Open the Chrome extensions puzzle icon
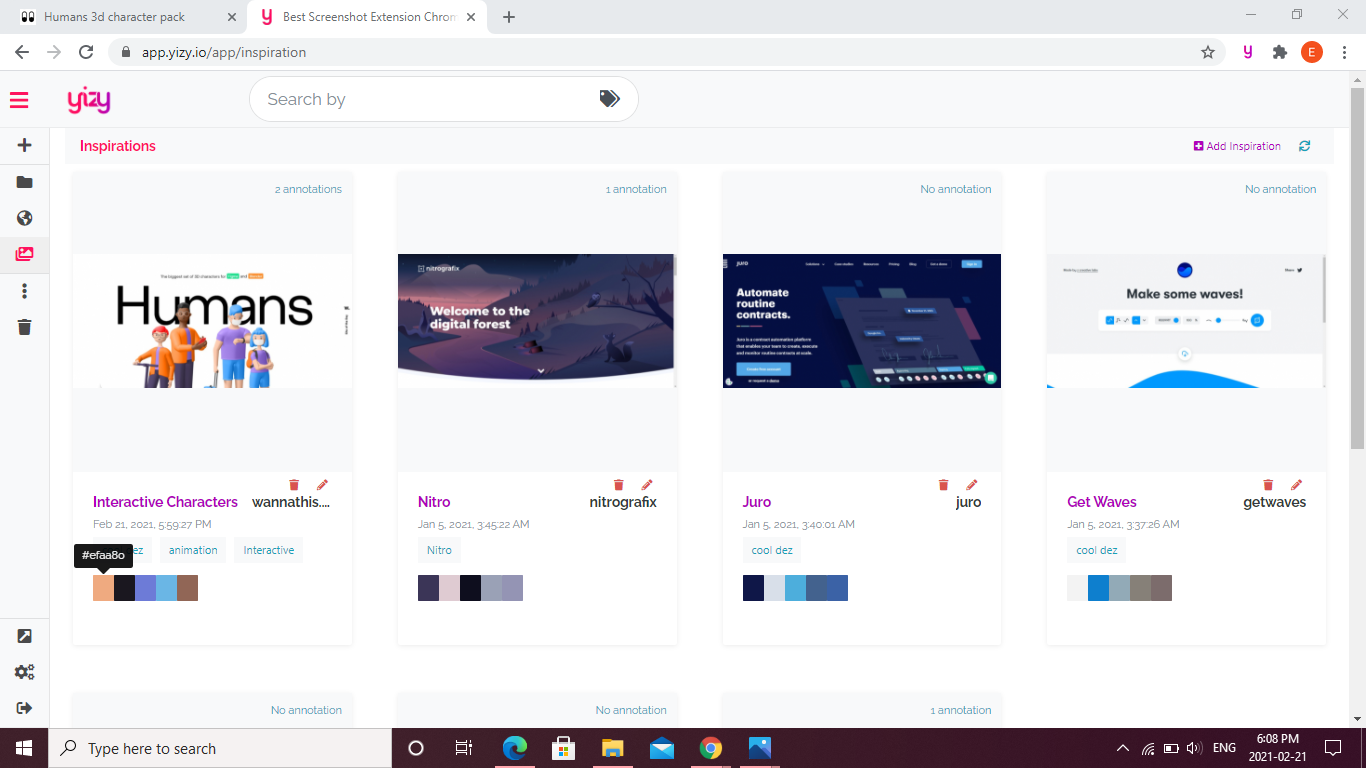Viewport: 1366px width, 768px height. pos(1280,52)
